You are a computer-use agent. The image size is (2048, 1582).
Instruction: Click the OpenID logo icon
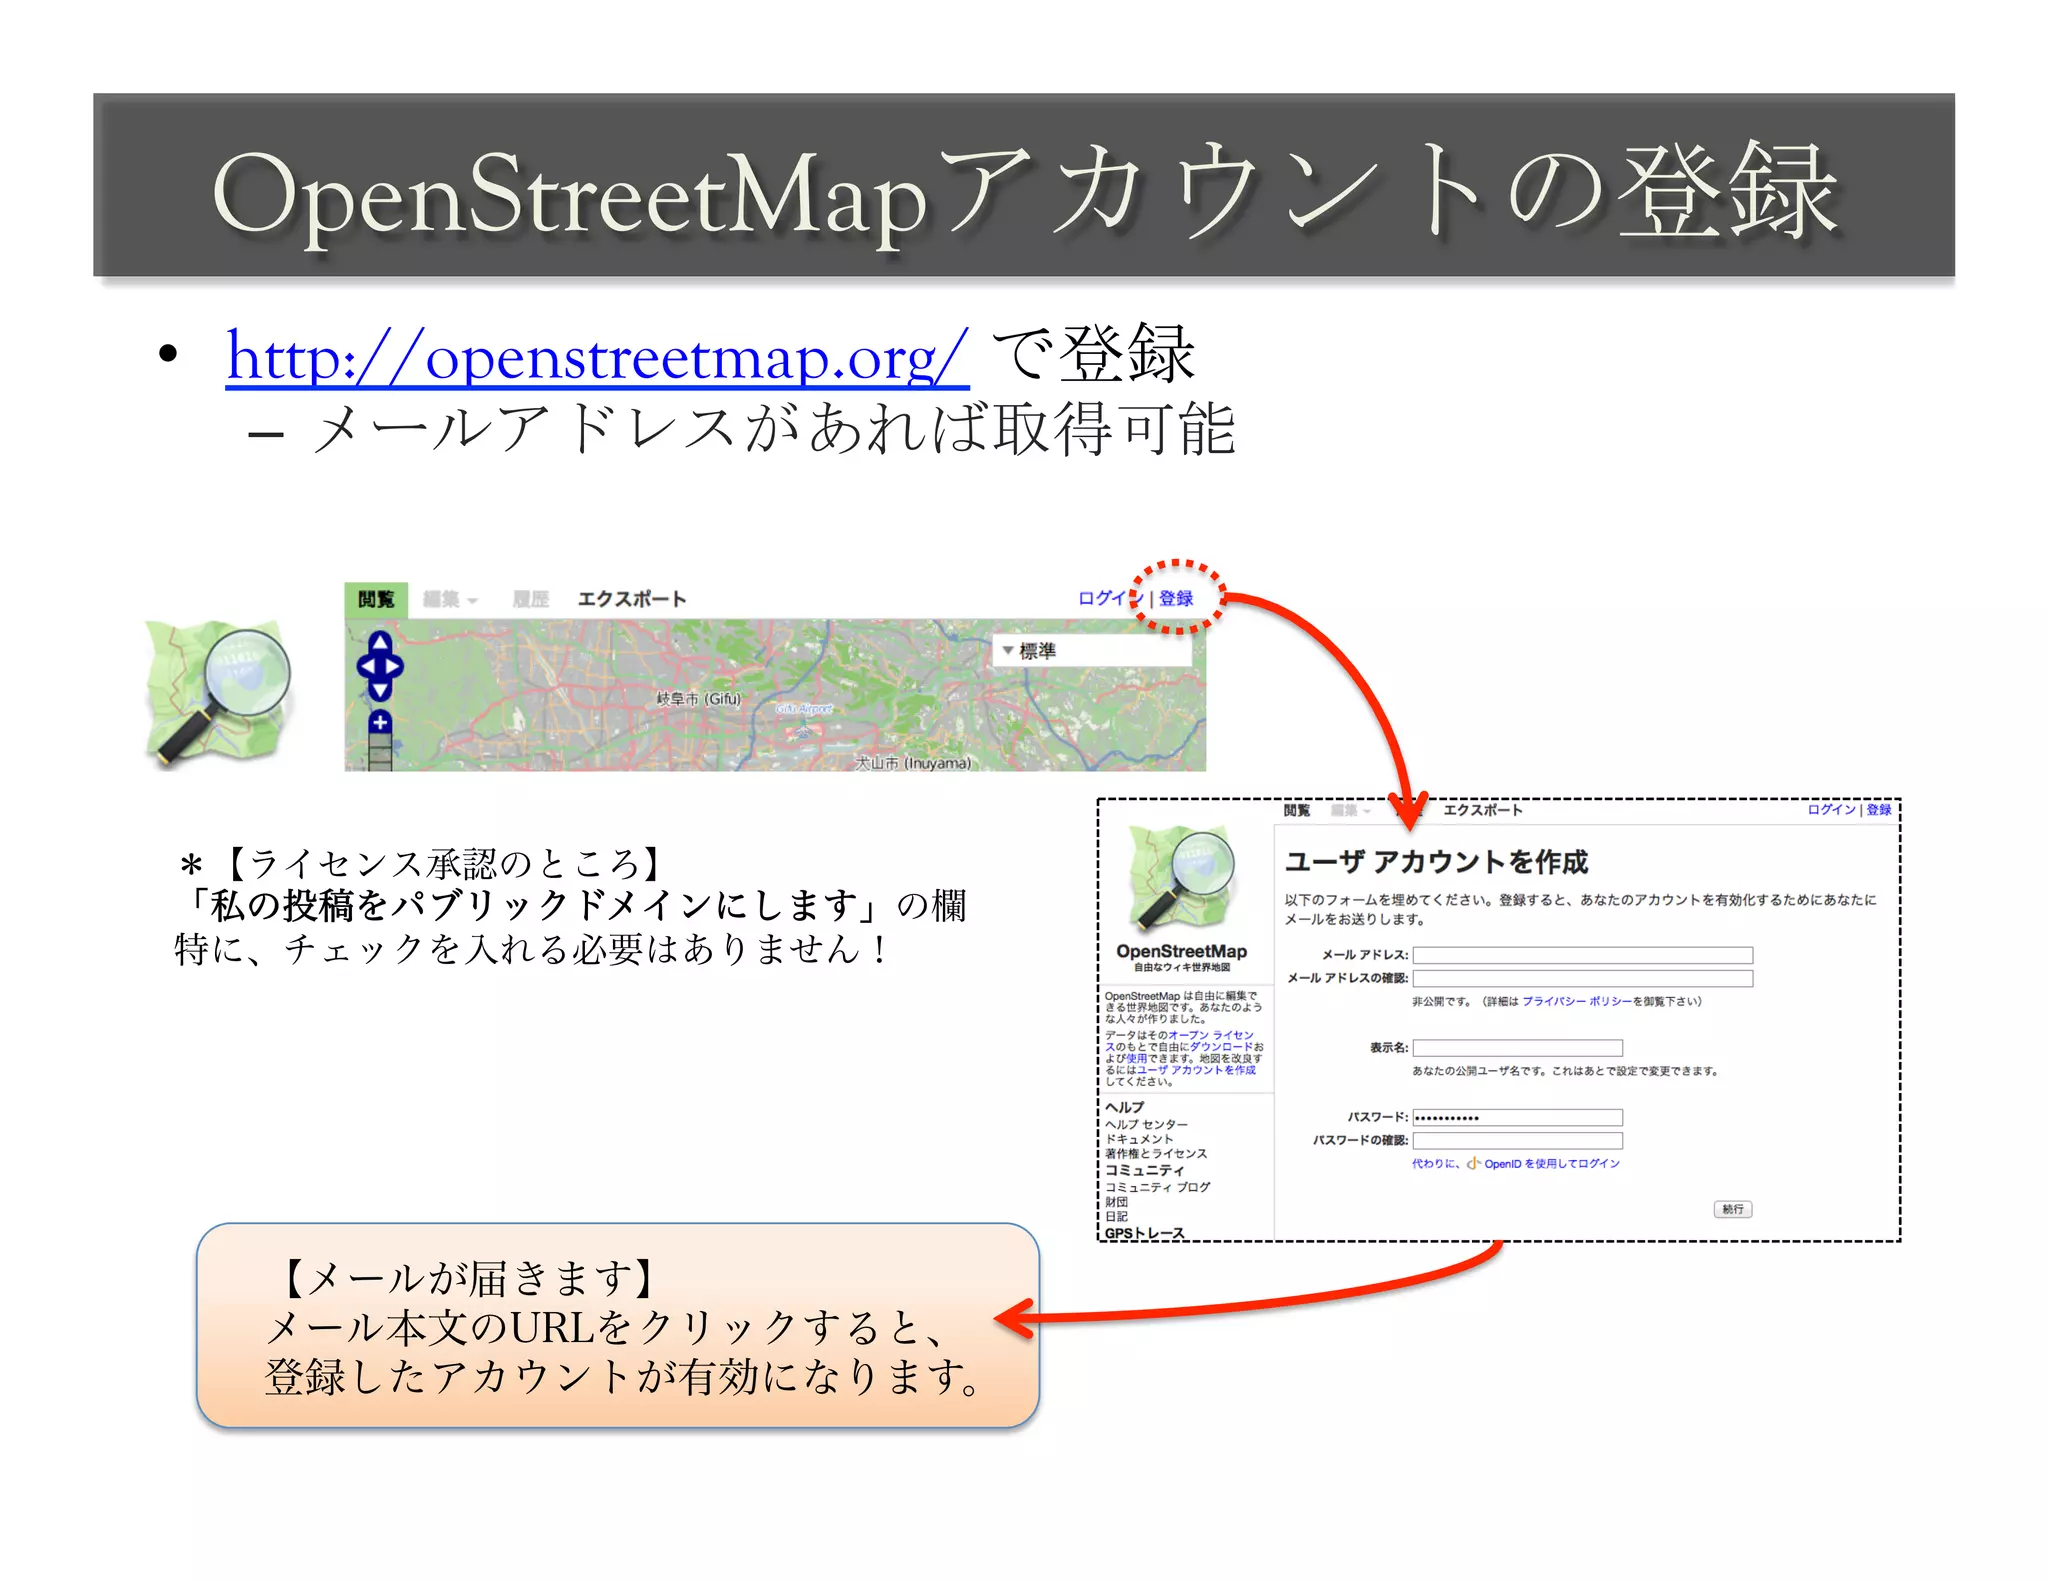[1473, 1163]
